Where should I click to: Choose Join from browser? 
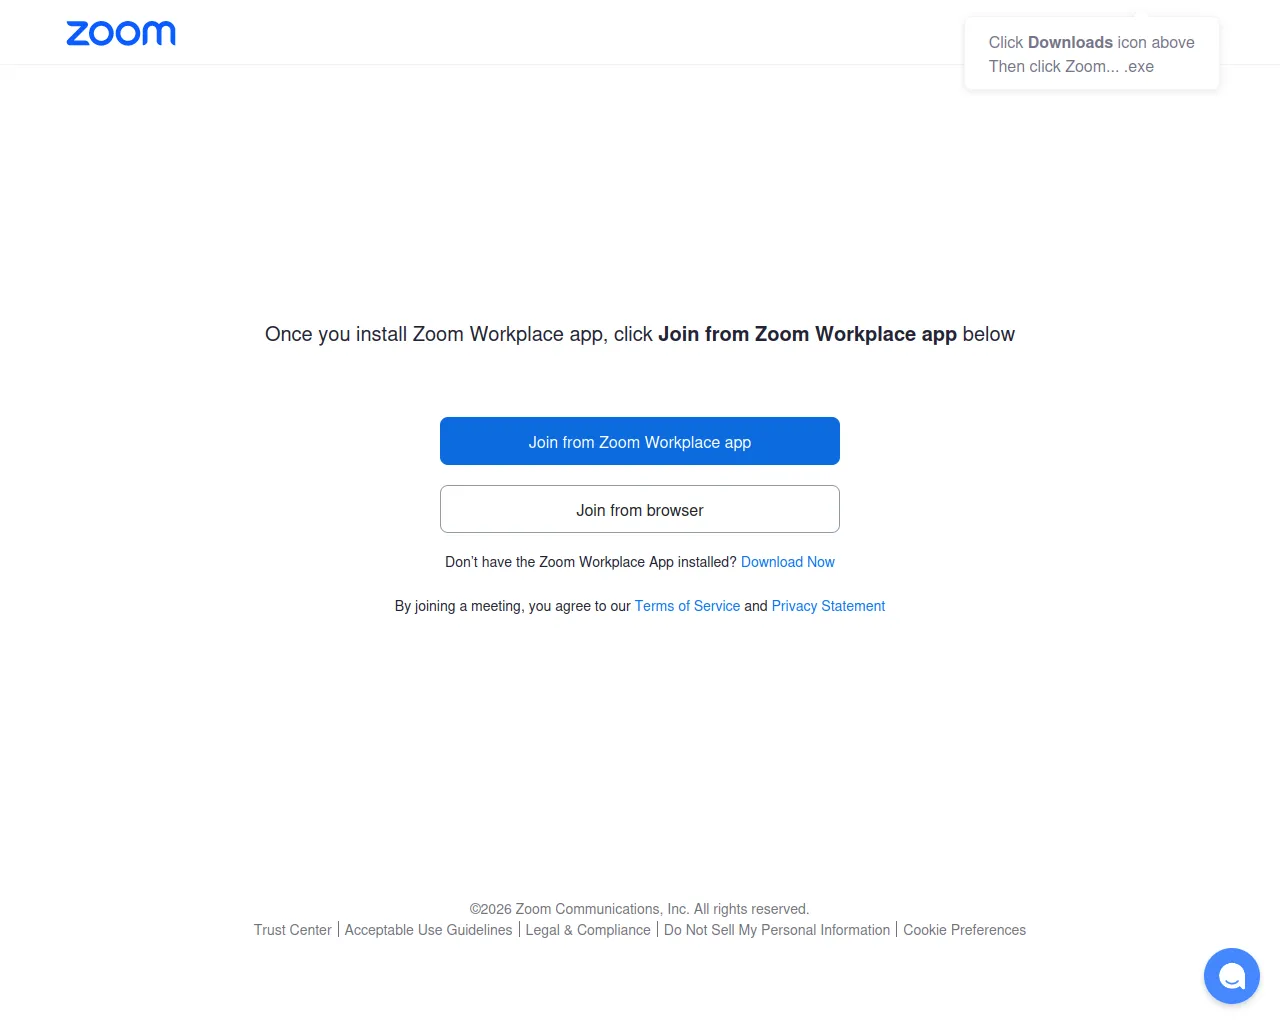click(x=640, y=509)
